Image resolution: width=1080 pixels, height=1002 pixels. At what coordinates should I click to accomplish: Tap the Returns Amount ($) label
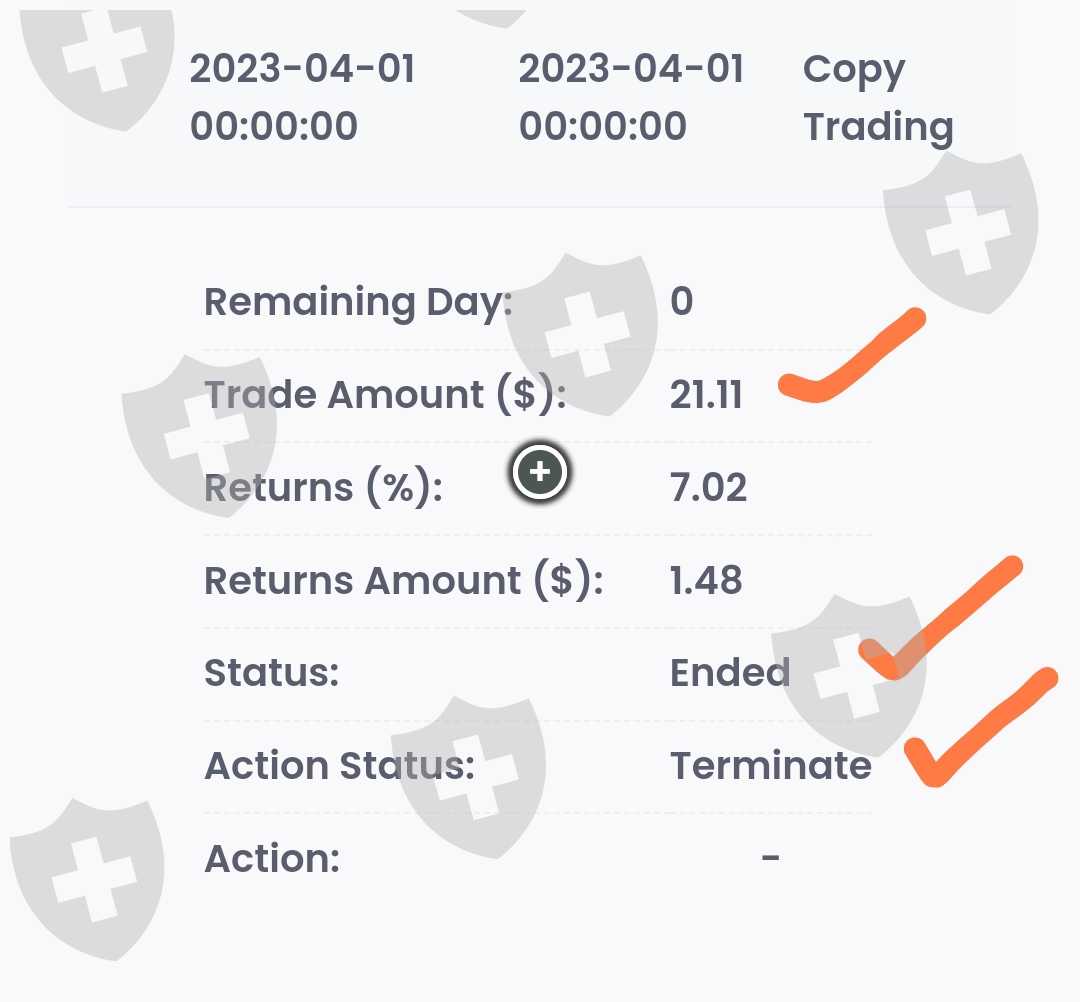pyautogui.click(x=403, y=581)
